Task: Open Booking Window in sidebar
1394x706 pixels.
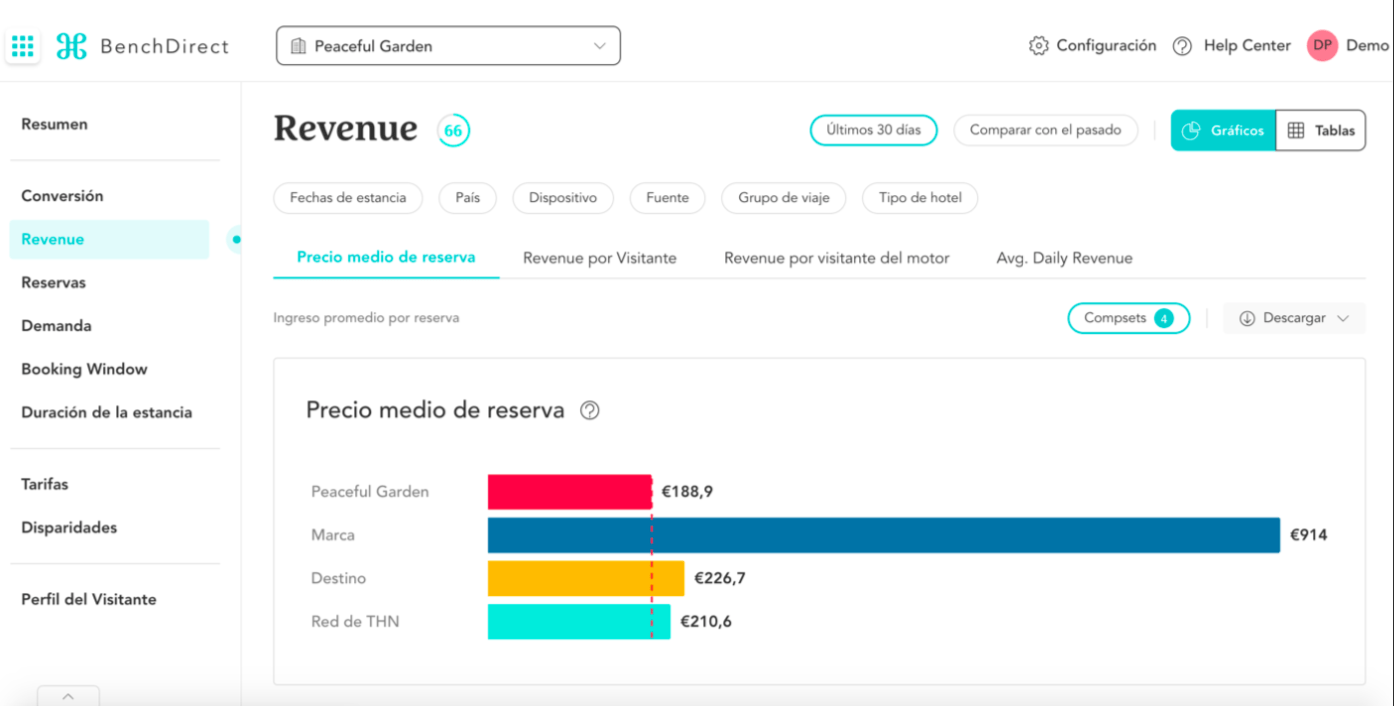Action: tap(84, 369)
